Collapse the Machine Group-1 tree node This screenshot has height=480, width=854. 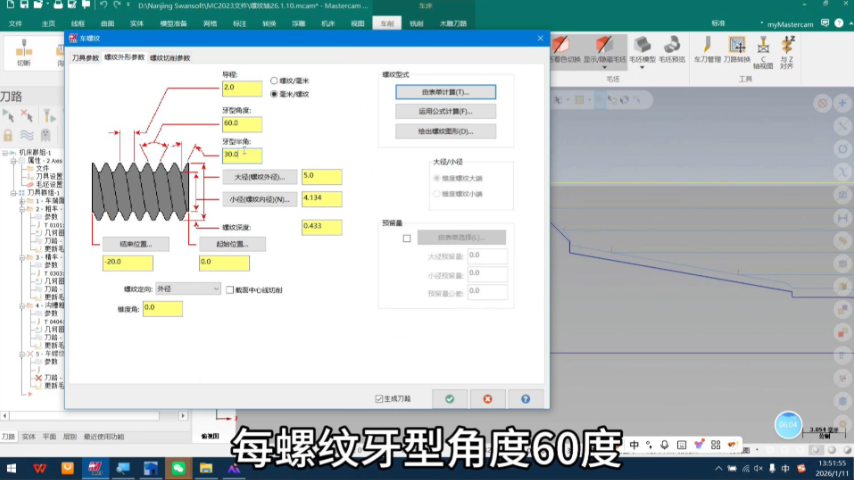point(5,153)
